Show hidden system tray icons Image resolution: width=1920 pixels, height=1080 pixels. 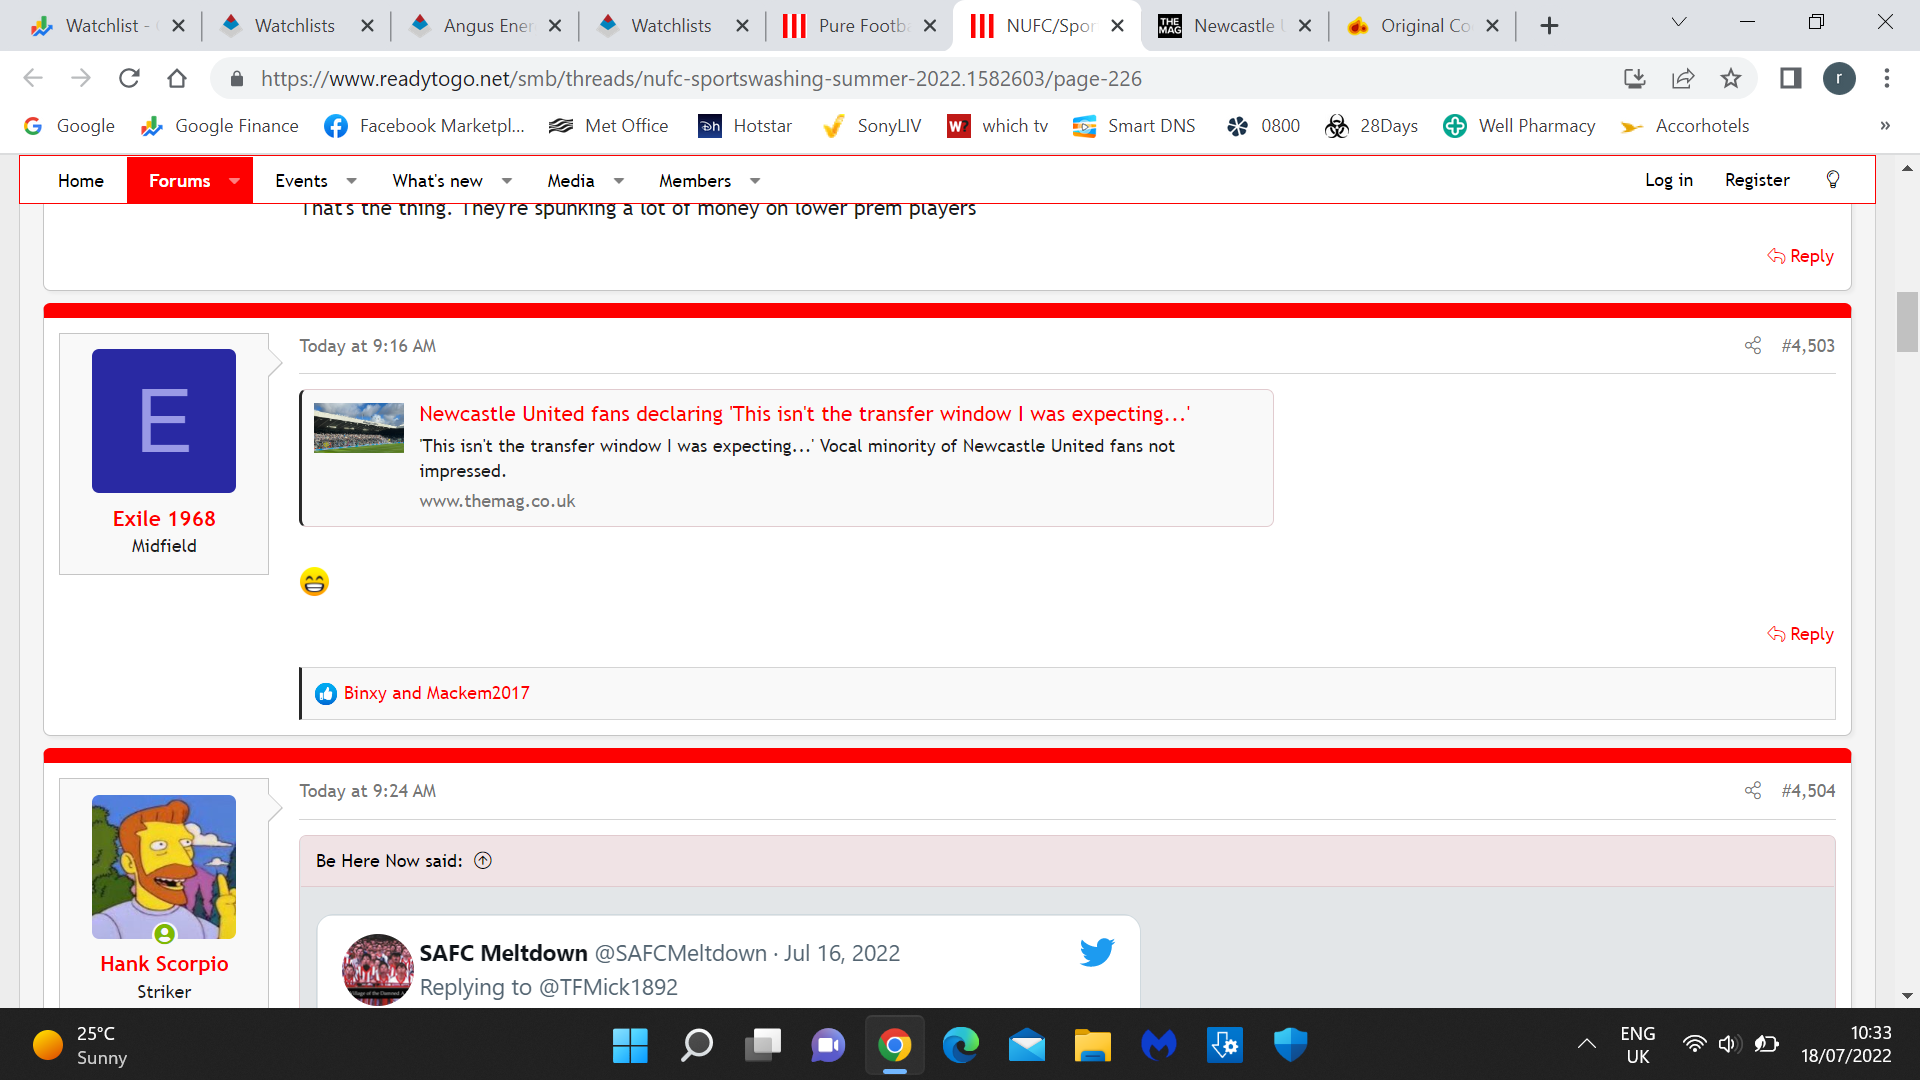[1587, 1045]
